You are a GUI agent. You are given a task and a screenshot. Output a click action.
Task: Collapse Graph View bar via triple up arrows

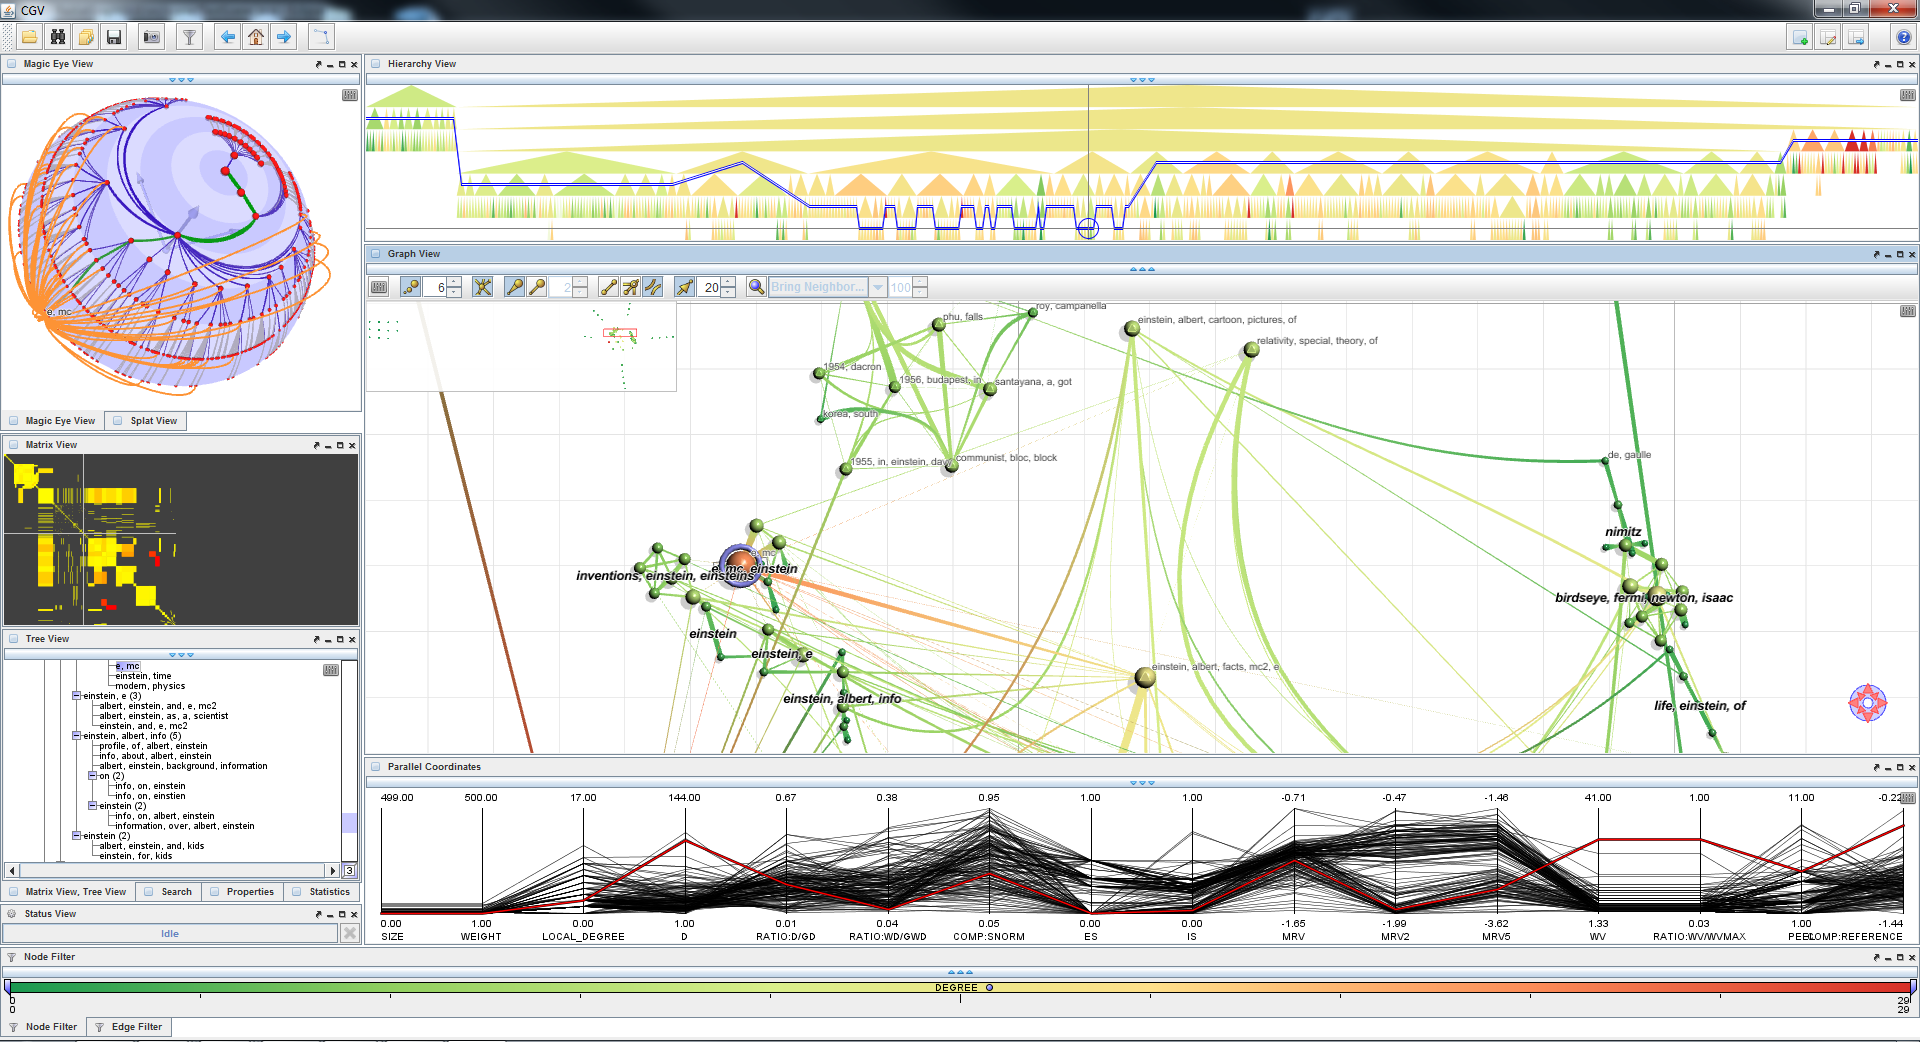click(1141, 269)
